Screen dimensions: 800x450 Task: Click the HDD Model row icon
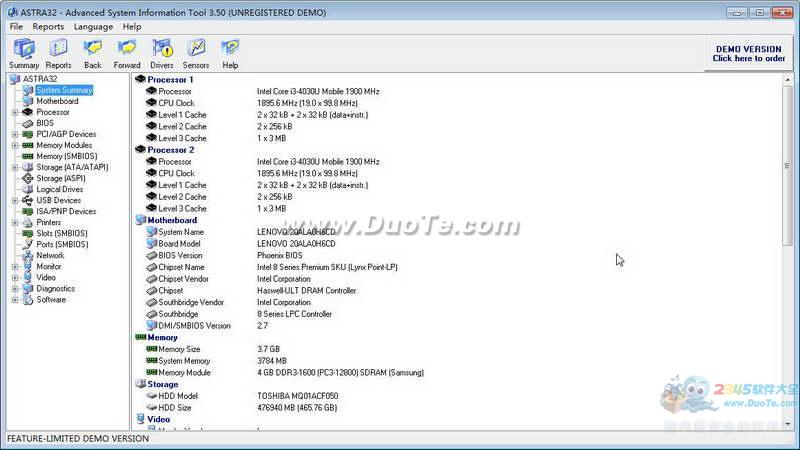coord(152,395)
